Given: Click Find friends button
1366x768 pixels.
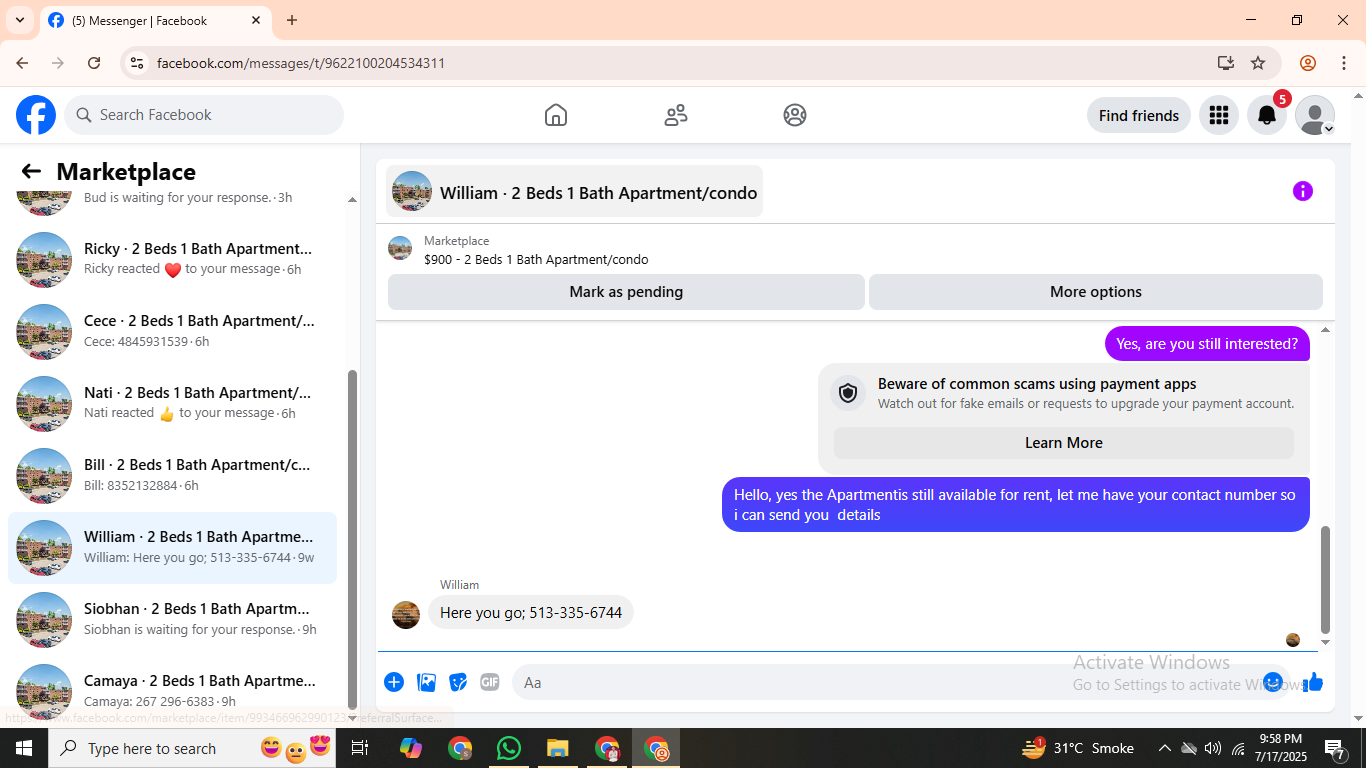Looking at the screenshot, I should click(1138, 115).
